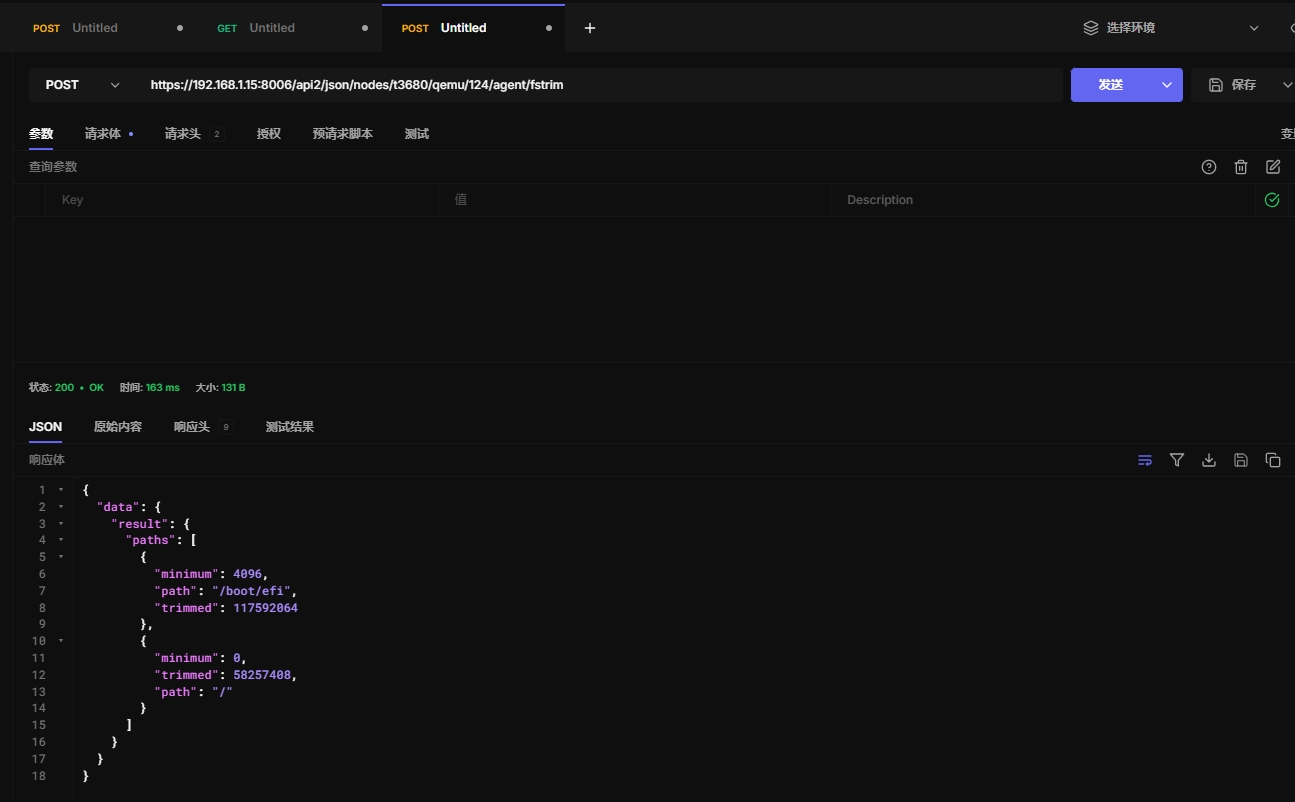The image size is (1295, 802).
Task: Copy the response body to clipboard
Action: [x=1273, y=460]
